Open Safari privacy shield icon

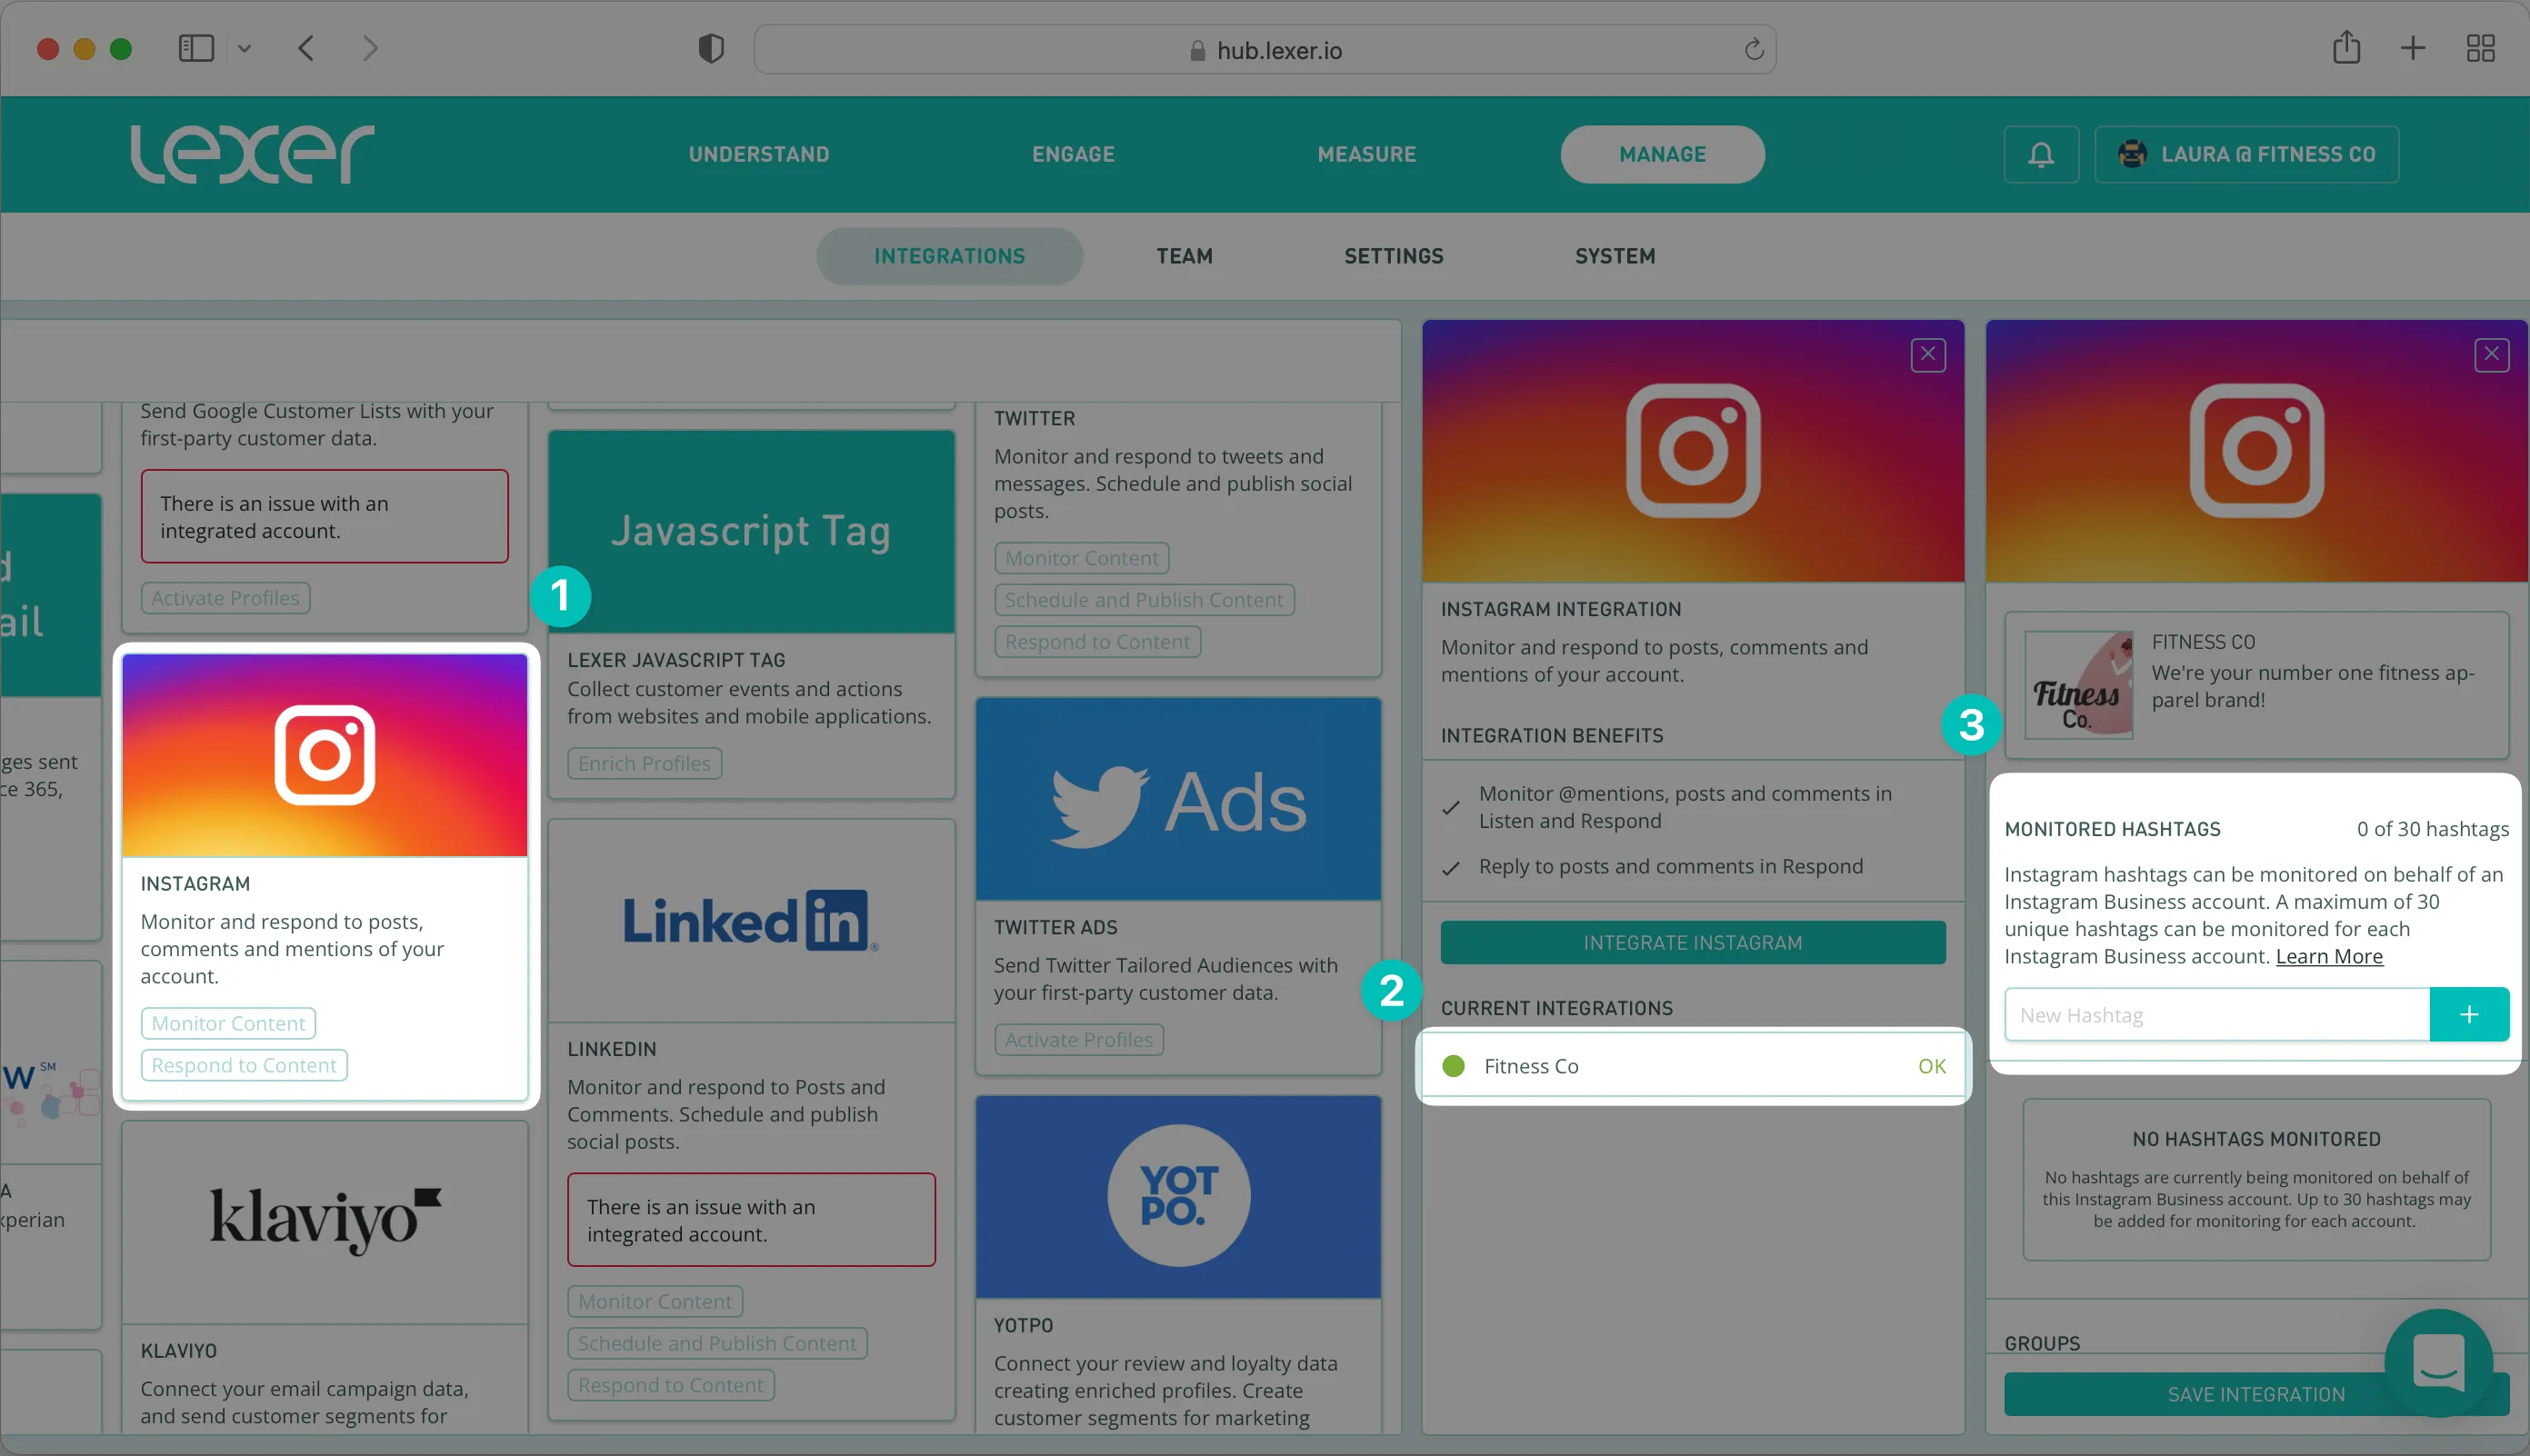(711, 48)
